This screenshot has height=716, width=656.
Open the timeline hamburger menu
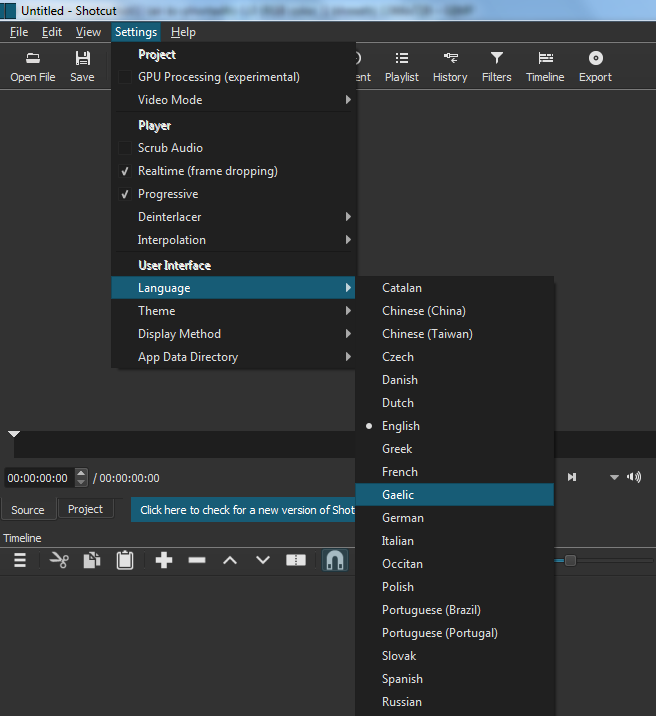coord(20,560)
